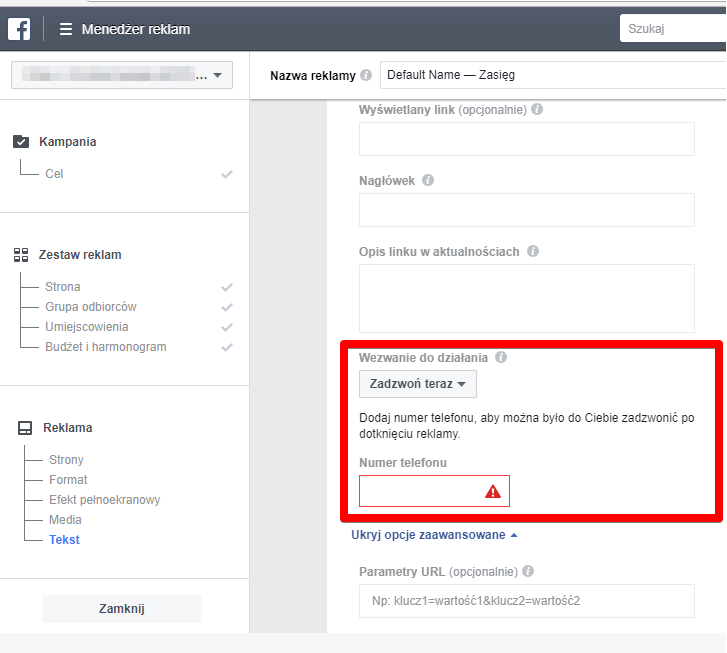This screenshot has height=653, width=727.
Task: Go to Strona under Zestaw reklam
Action: [63, 287]
